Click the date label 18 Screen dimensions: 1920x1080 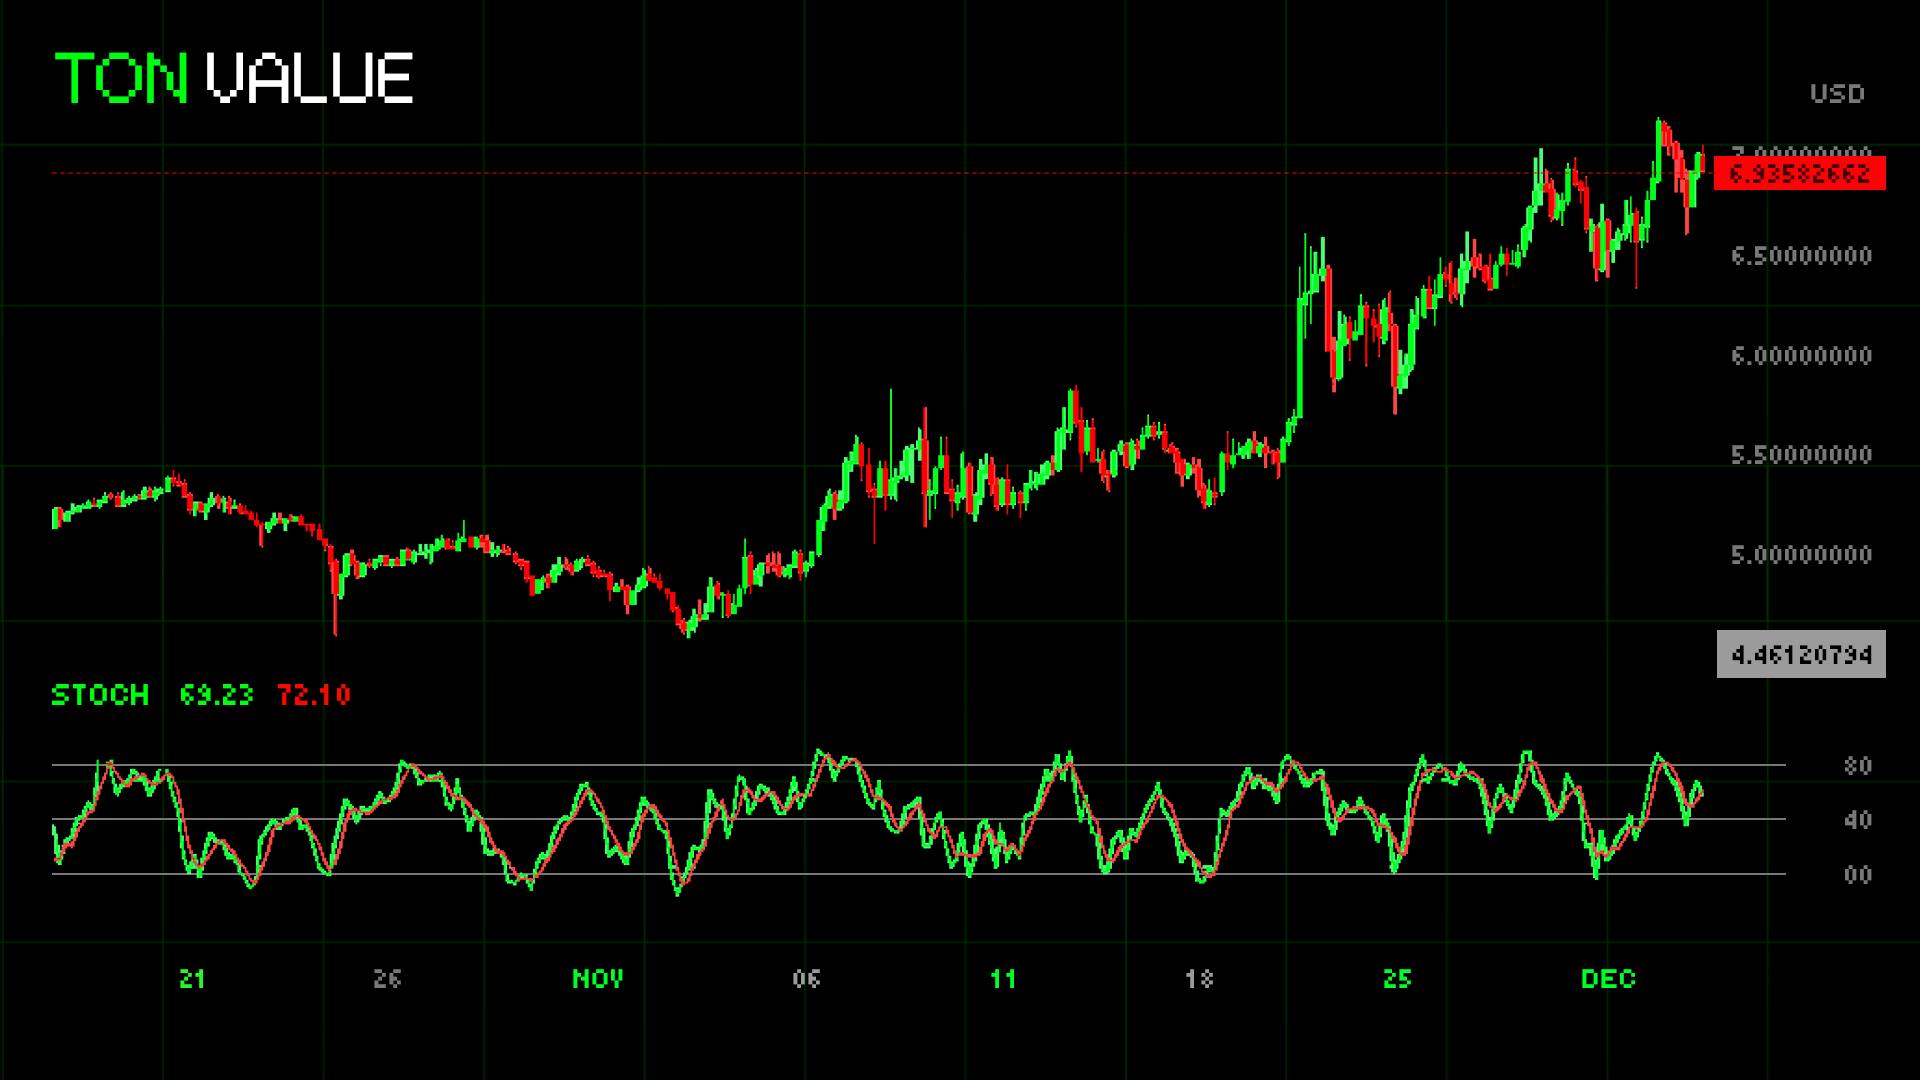[x=1199, y=979]
